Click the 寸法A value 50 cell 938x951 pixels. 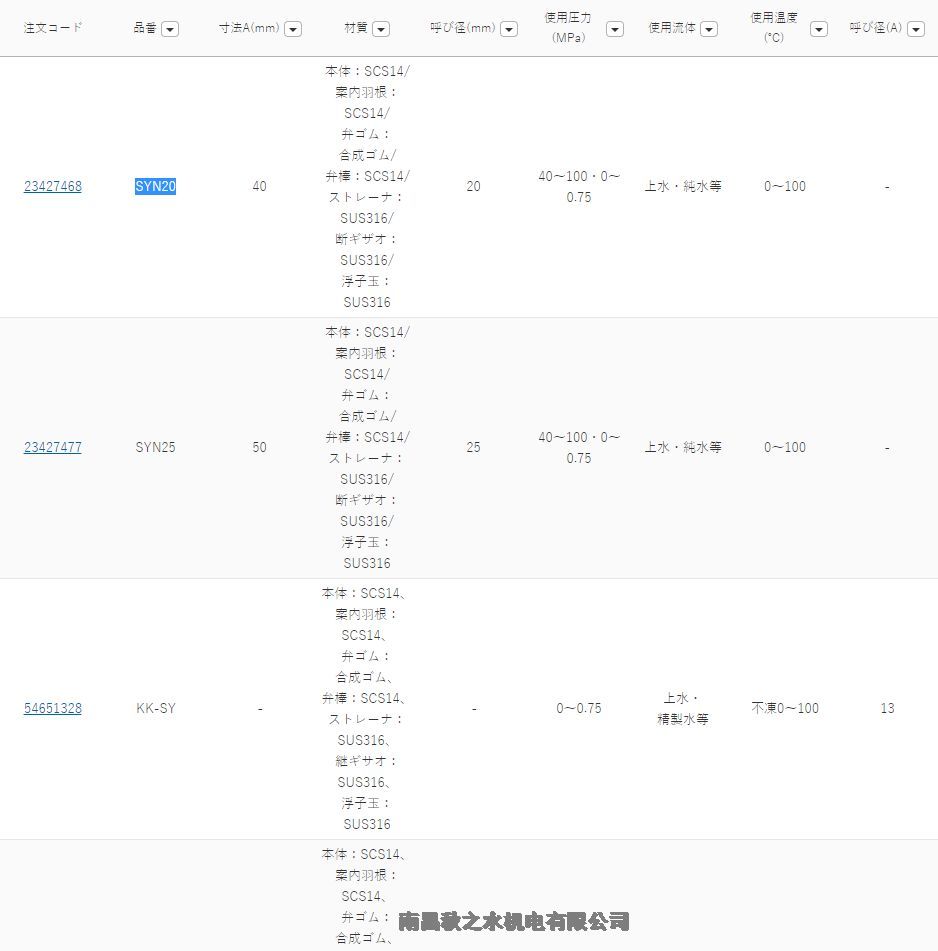pos(259,448)
